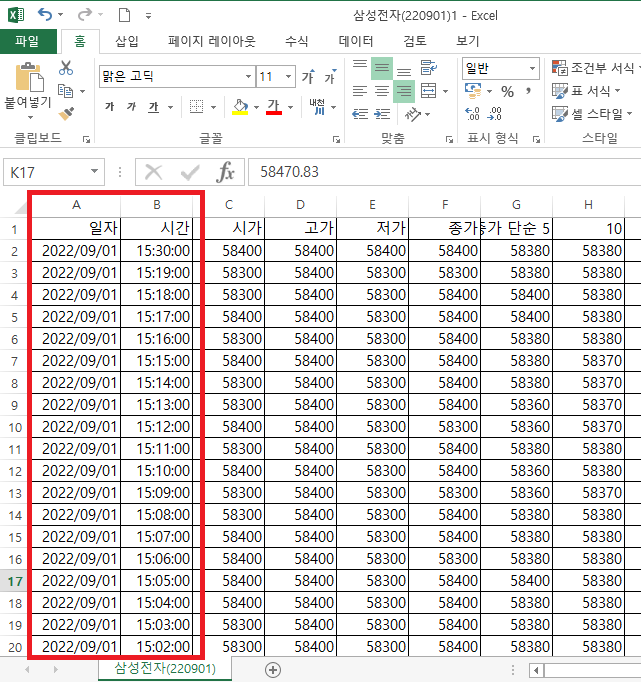
Task: Toggle Align Left
Action: tap(360, 91)
